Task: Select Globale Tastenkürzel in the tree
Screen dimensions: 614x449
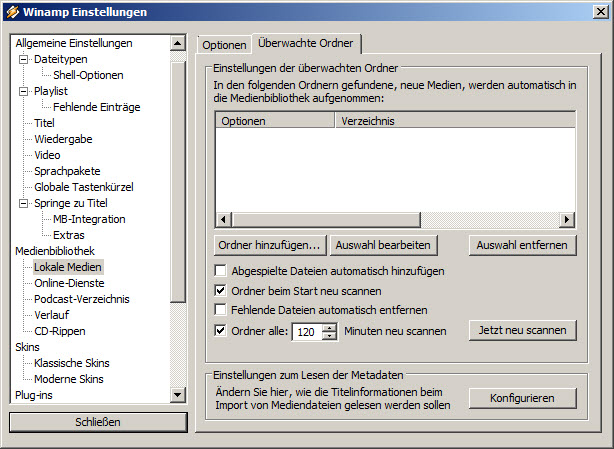Action: pyautogui.click(x=84, y=187)
